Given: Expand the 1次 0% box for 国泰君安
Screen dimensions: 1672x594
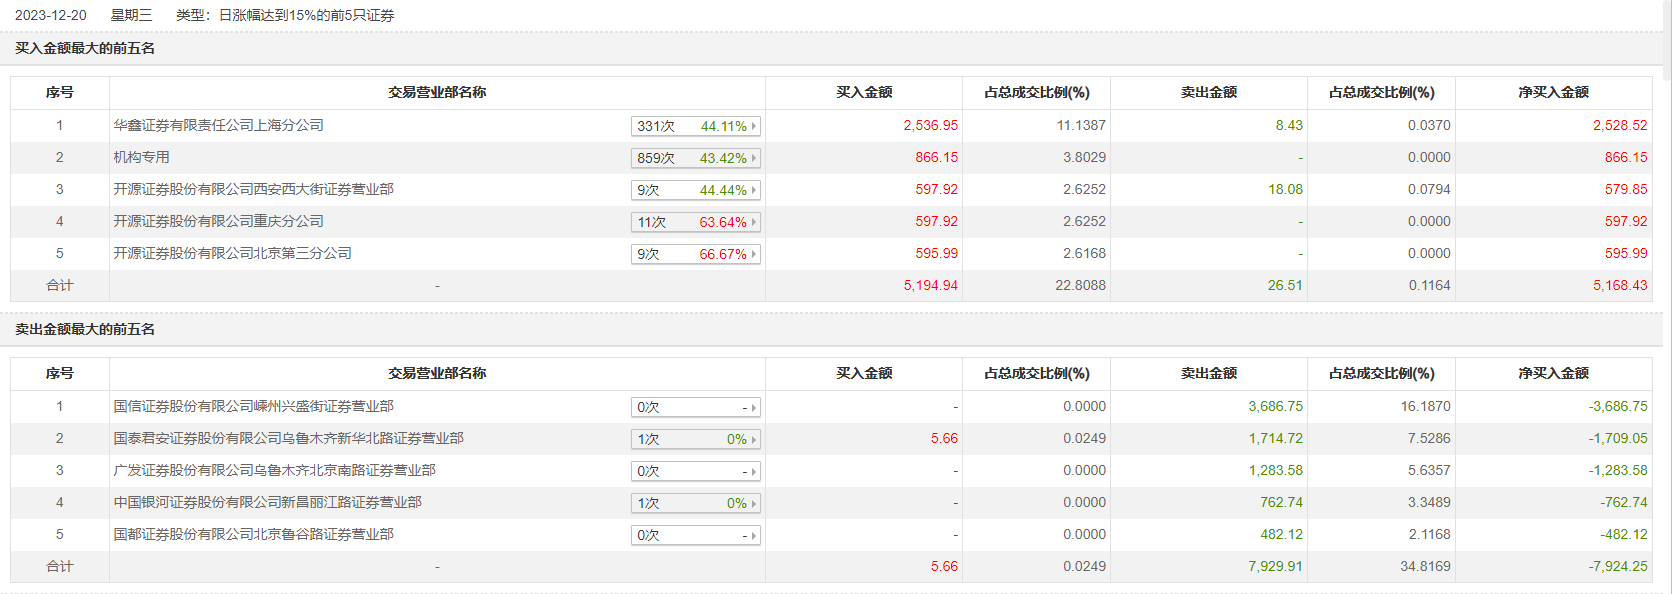Looking at the screenshot, I should coord(696,439).
